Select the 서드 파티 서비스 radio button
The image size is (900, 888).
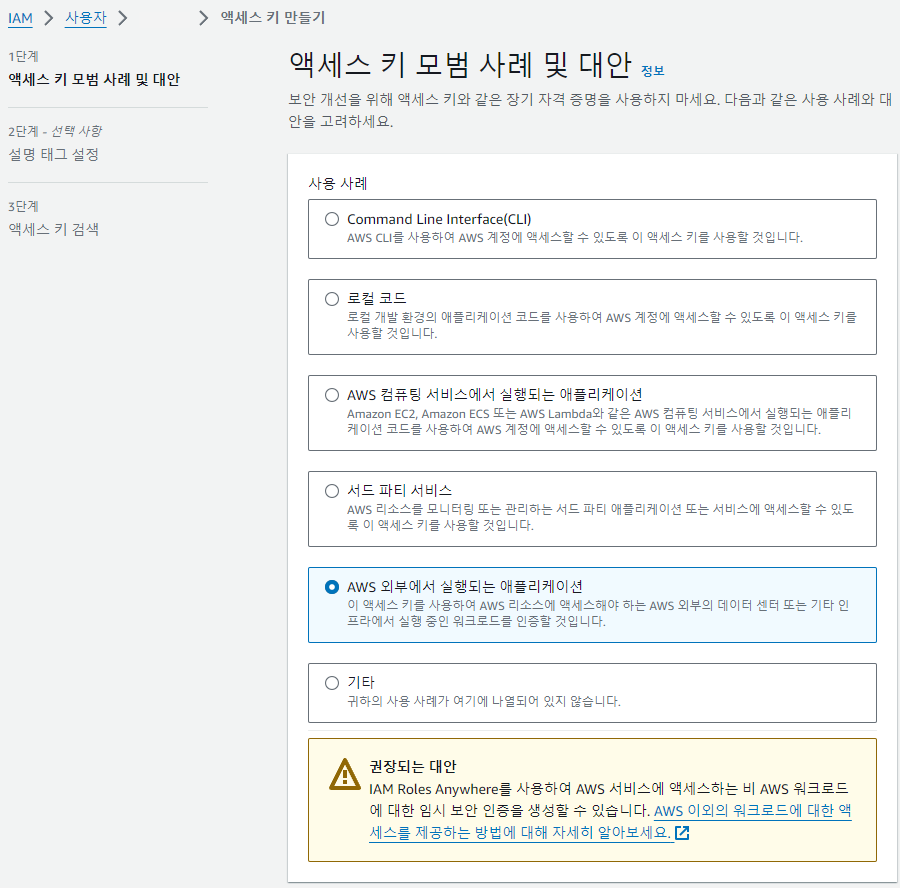pyautogui.click(x=332, y=491)
